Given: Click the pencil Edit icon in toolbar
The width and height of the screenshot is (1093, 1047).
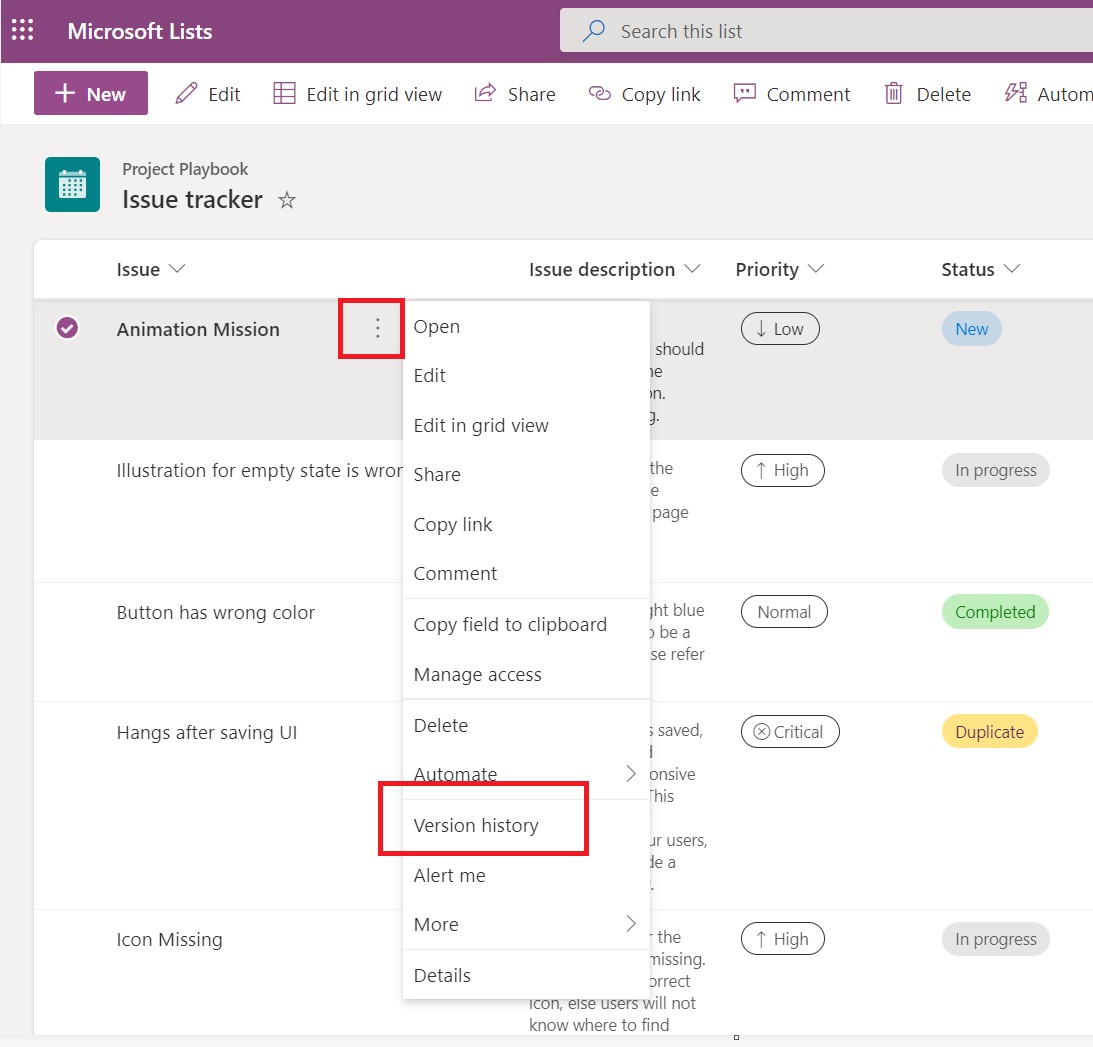Looking at the screenshot, I should (186, 93).
